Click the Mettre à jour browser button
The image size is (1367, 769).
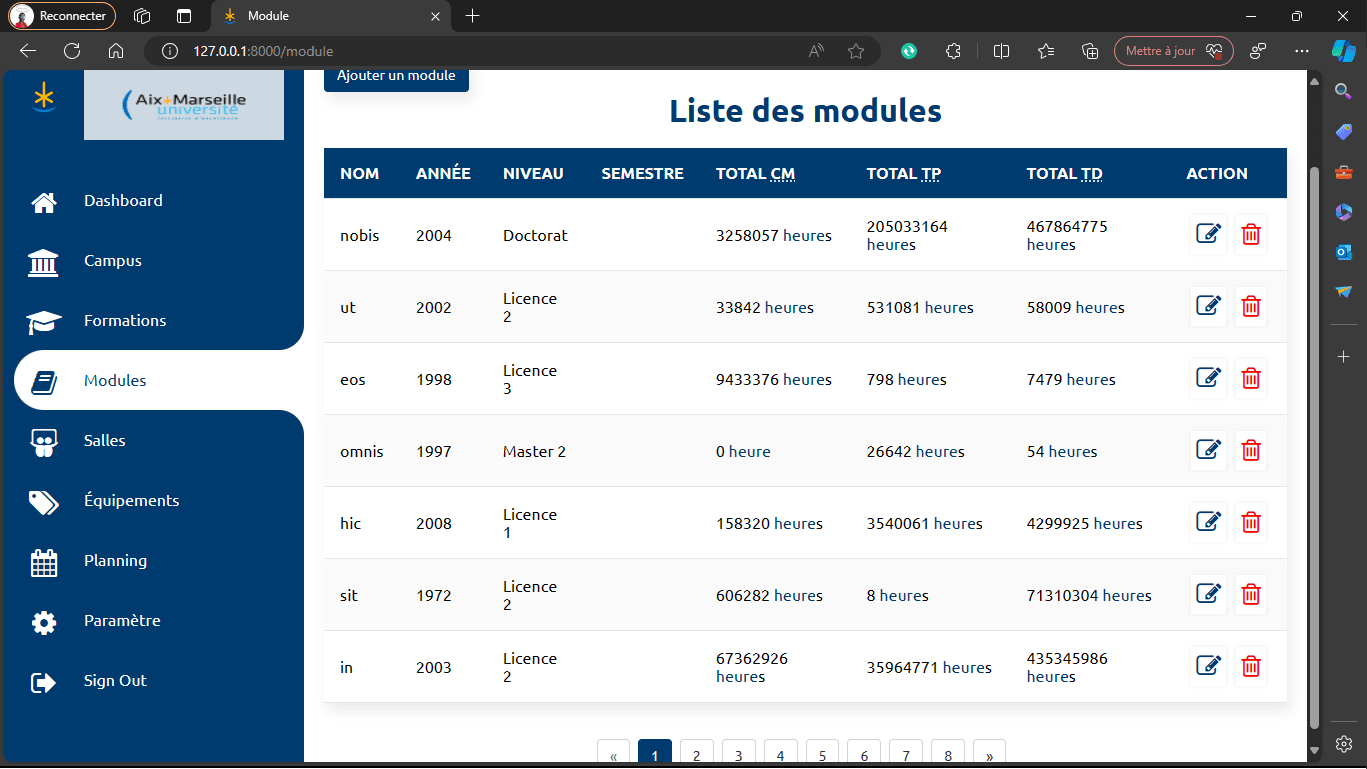[x=1174, y=51]
